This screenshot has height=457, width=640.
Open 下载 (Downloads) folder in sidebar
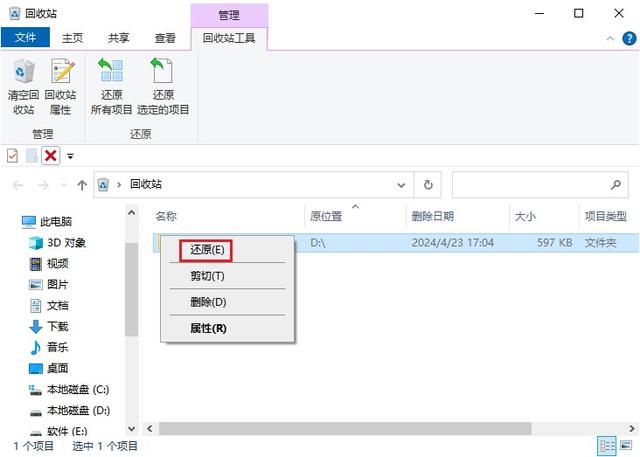point(49,326)
